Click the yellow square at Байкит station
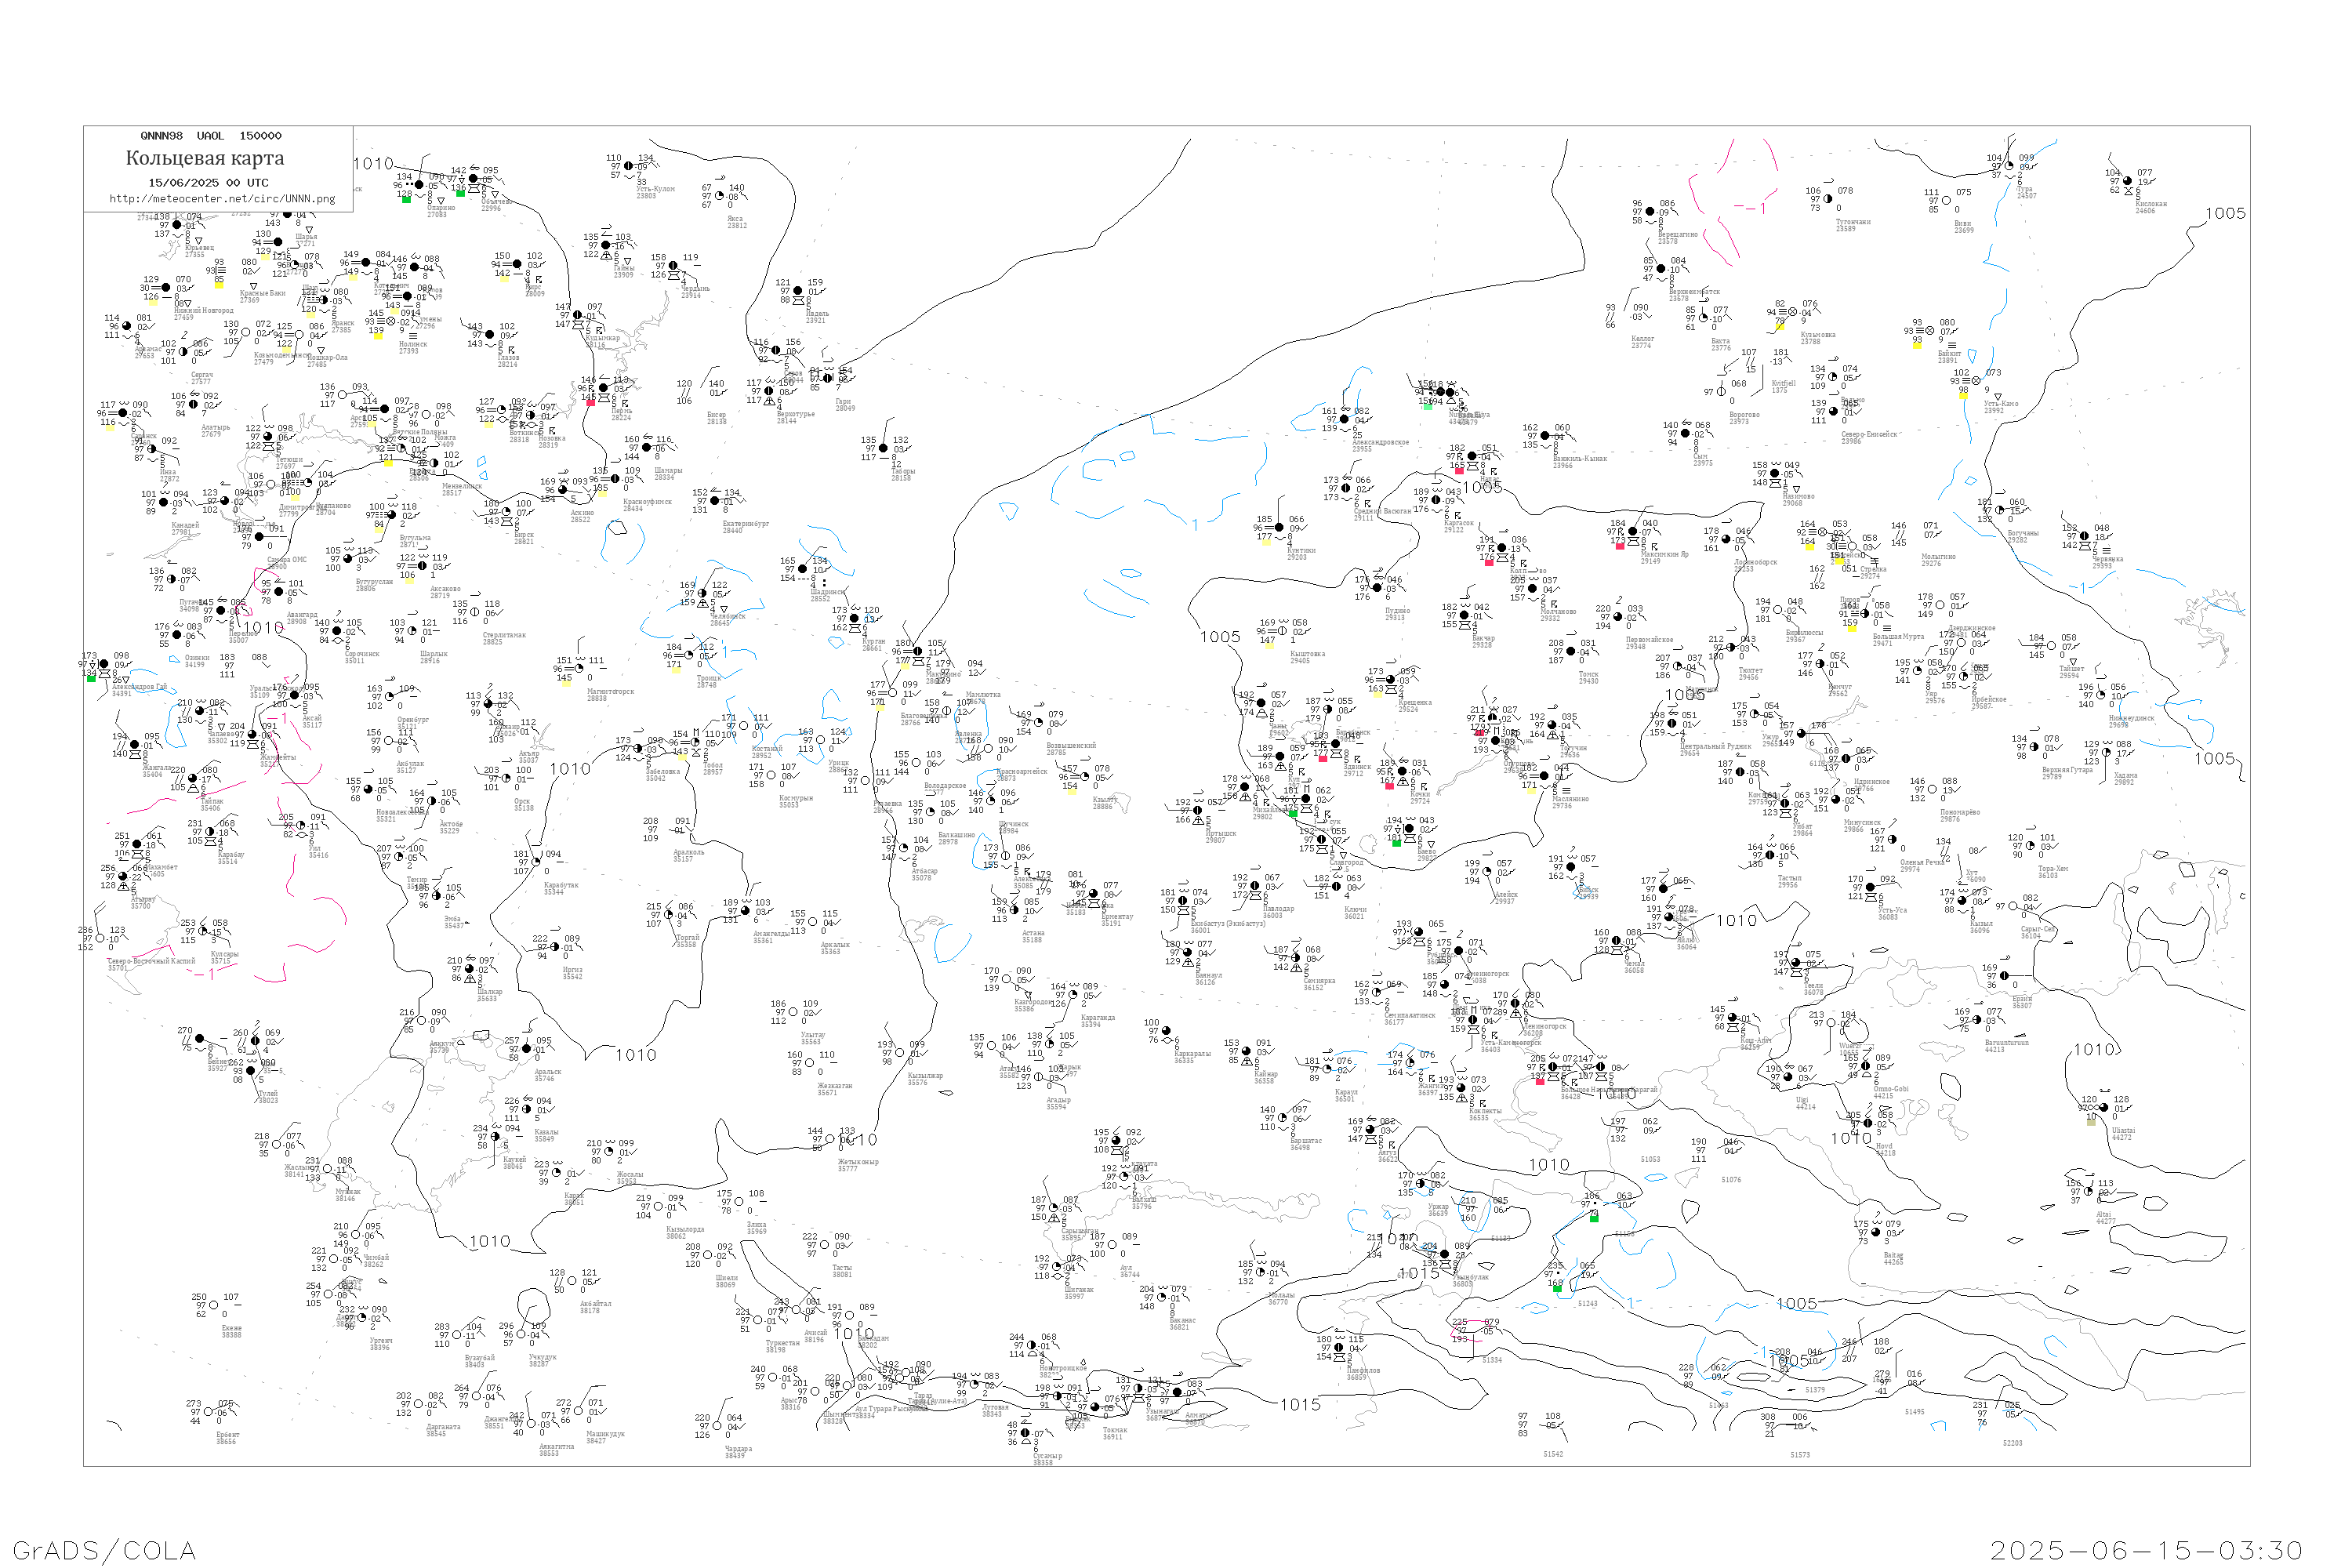Viewport: 2352px width, 1568px height. 1917,344
